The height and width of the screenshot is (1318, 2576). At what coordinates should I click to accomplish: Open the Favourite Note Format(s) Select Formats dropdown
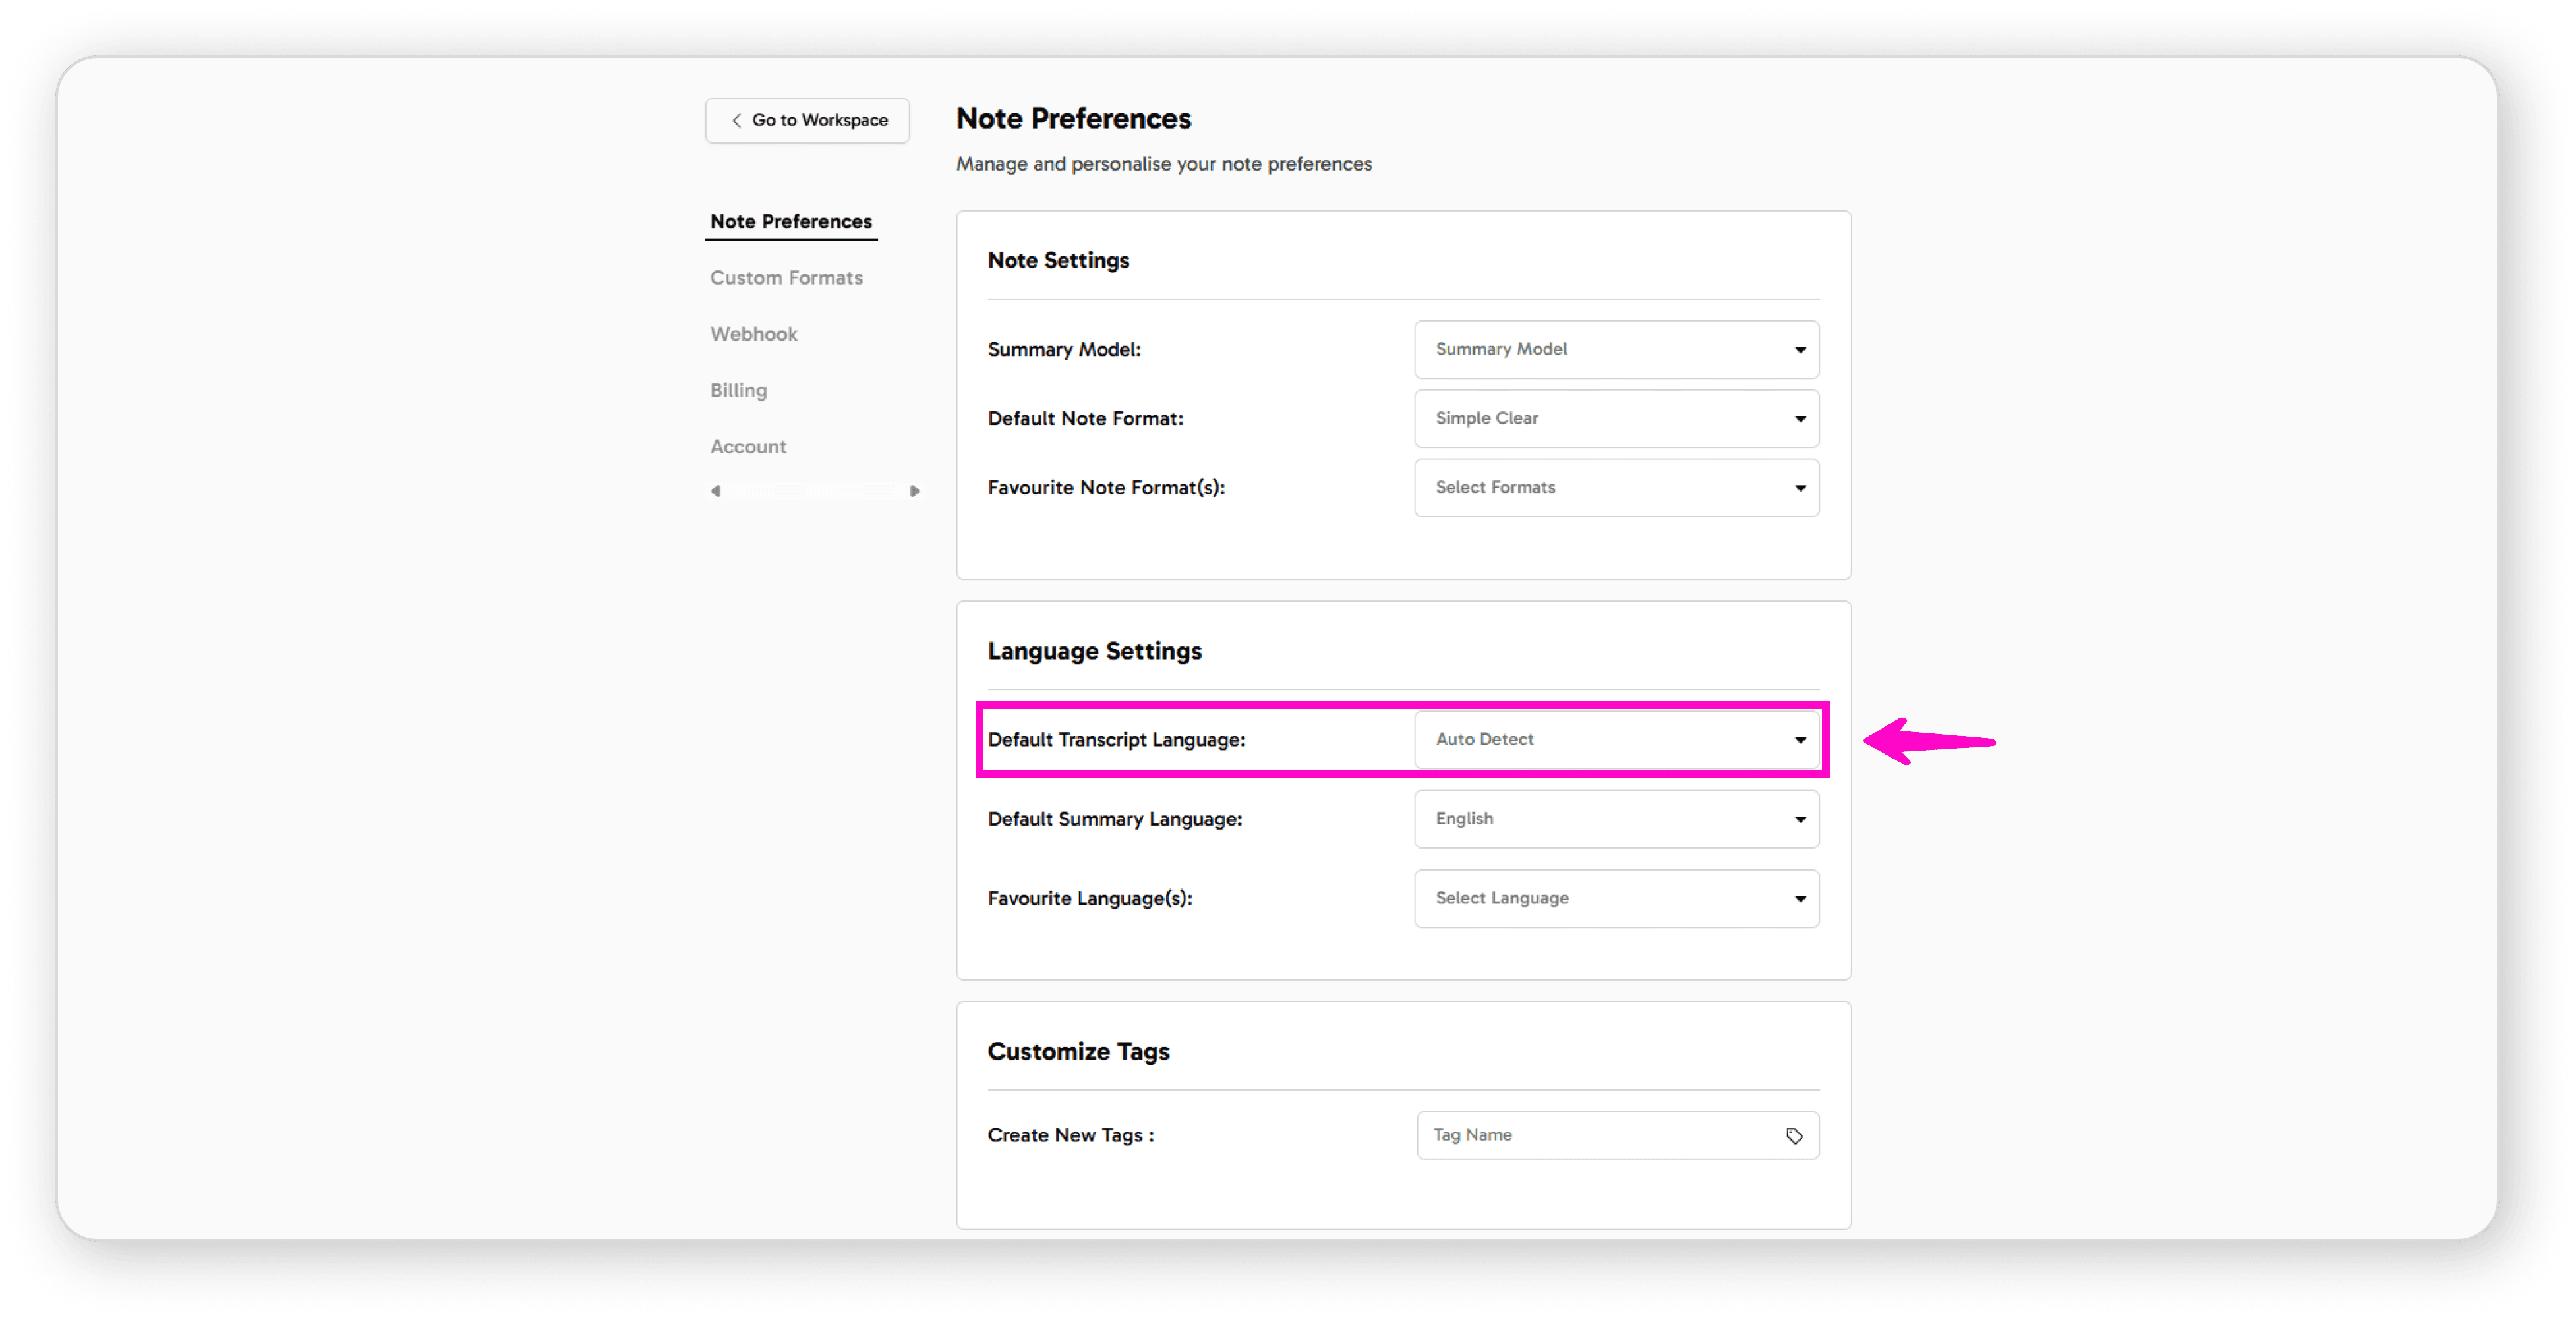click(x=1615, y=488)
